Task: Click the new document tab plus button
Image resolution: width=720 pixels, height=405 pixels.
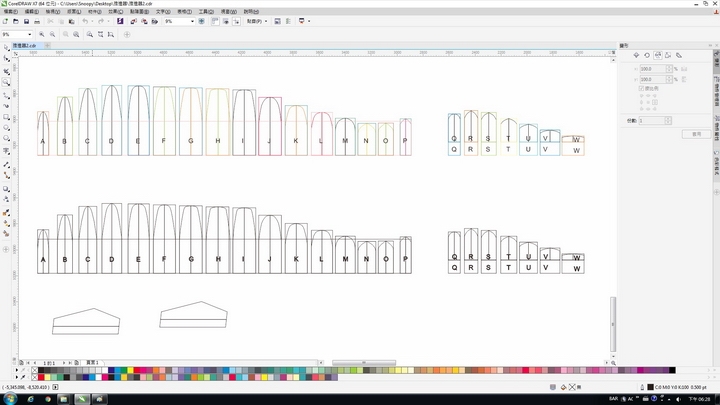Action: [47, 45]
